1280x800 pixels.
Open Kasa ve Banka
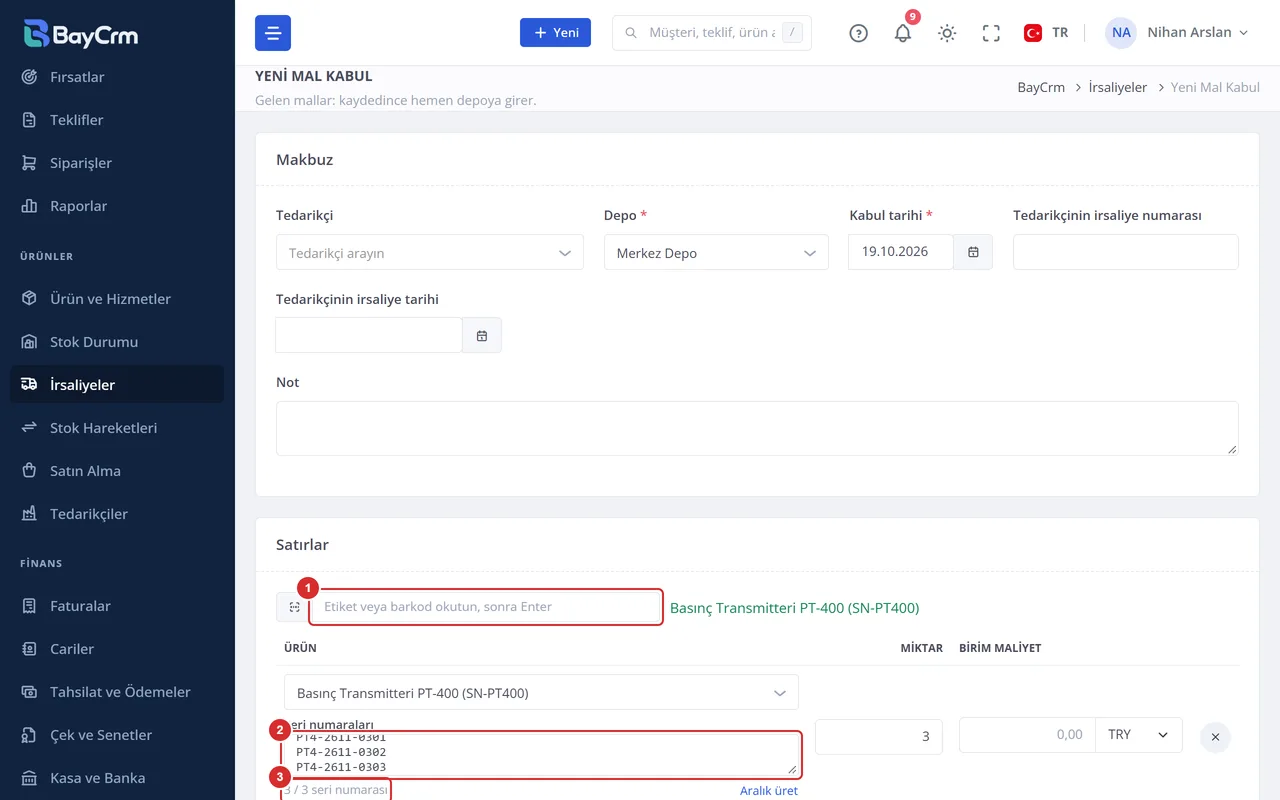(x=117, y=778)
